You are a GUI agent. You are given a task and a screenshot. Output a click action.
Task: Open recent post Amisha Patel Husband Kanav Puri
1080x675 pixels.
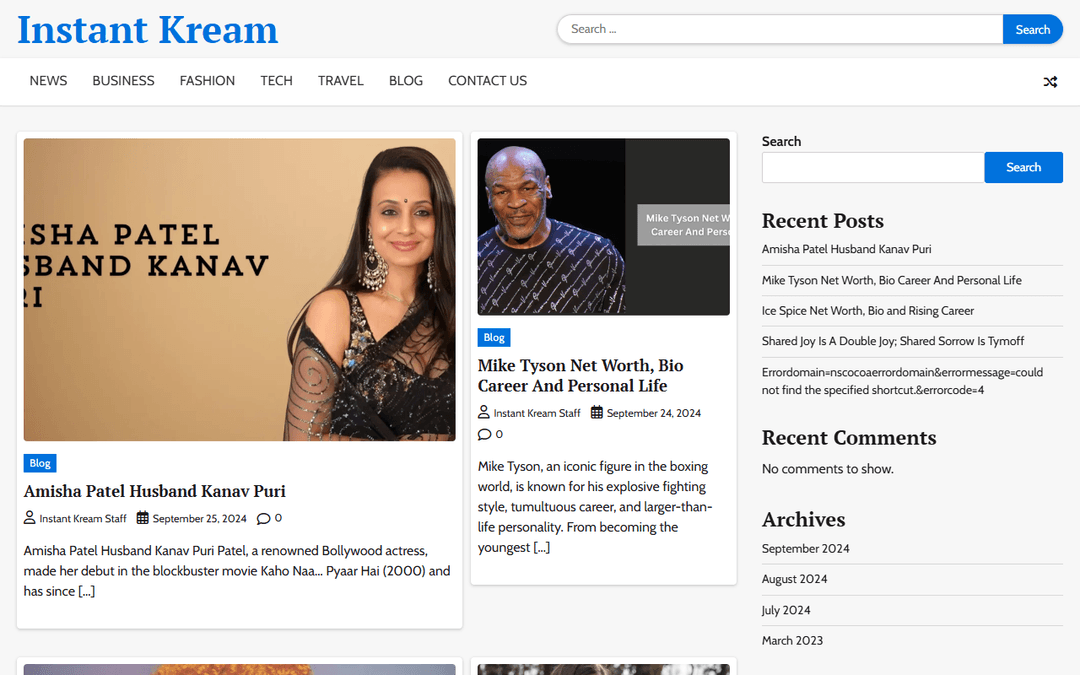(847, 249)
